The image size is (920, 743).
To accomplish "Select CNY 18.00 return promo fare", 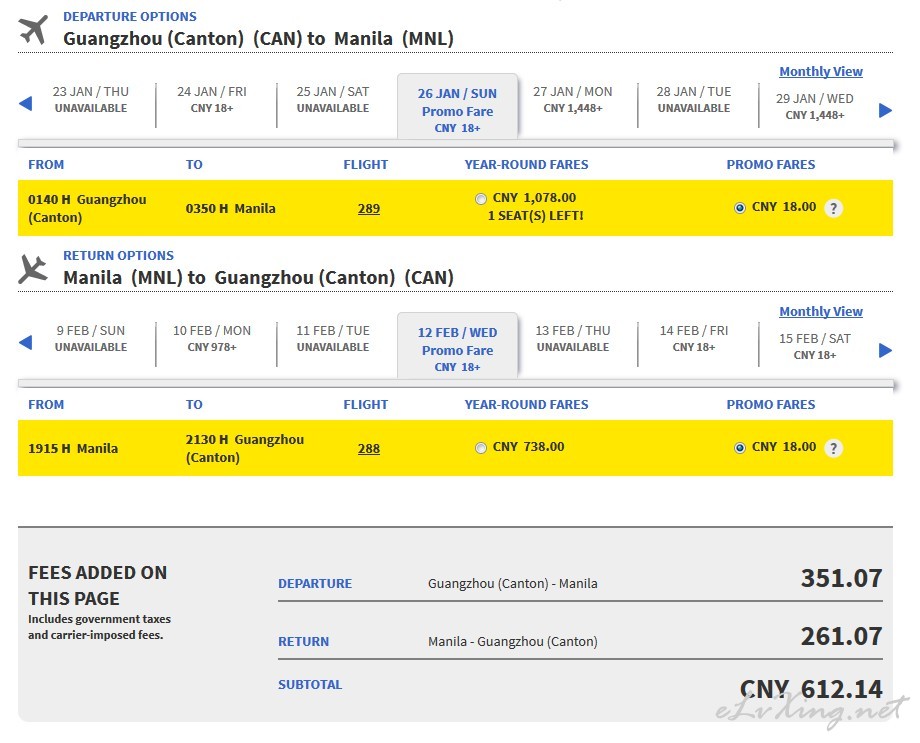I will [x=739, y=448].
